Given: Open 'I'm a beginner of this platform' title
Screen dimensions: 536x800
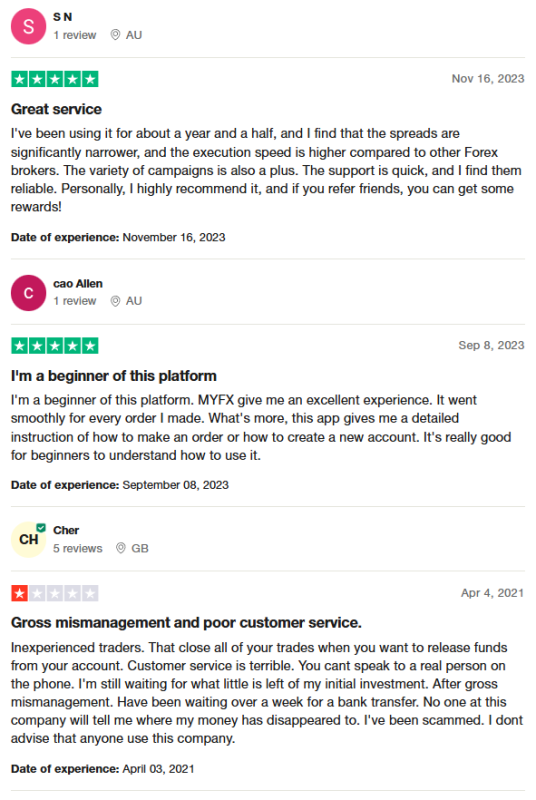Looking at the screenshot, I should 114,376.
